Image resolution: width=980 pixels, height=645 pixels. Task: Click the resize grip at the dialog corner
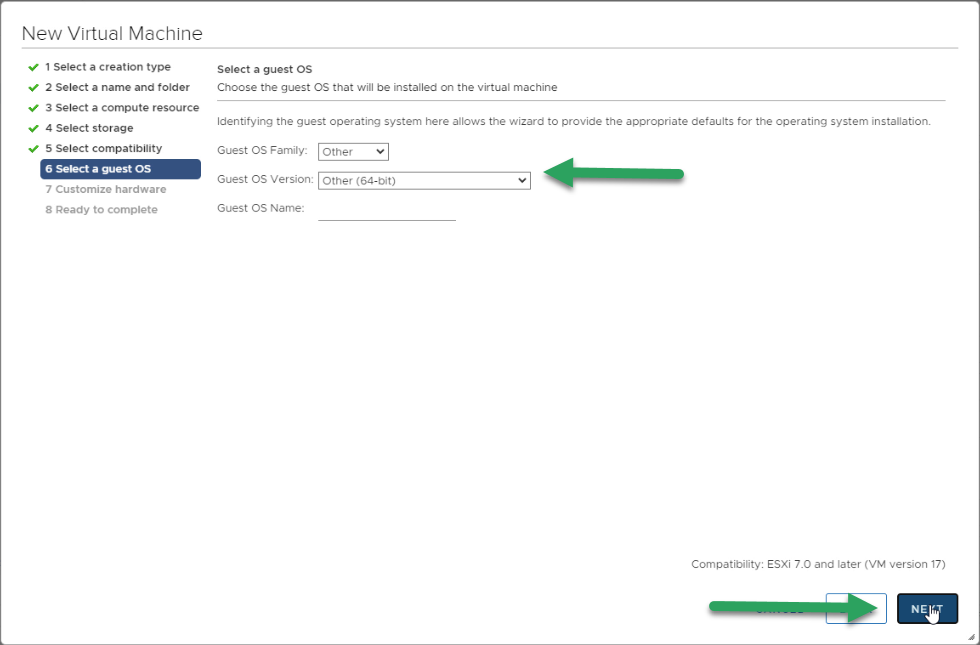pos(971,636)
